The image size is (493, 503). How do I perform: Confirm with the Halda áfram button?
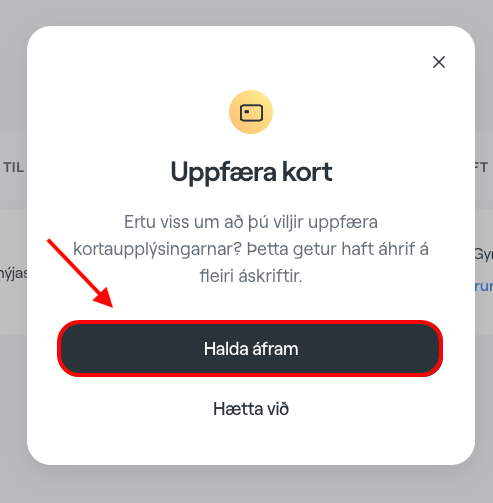tap(250, 349)
